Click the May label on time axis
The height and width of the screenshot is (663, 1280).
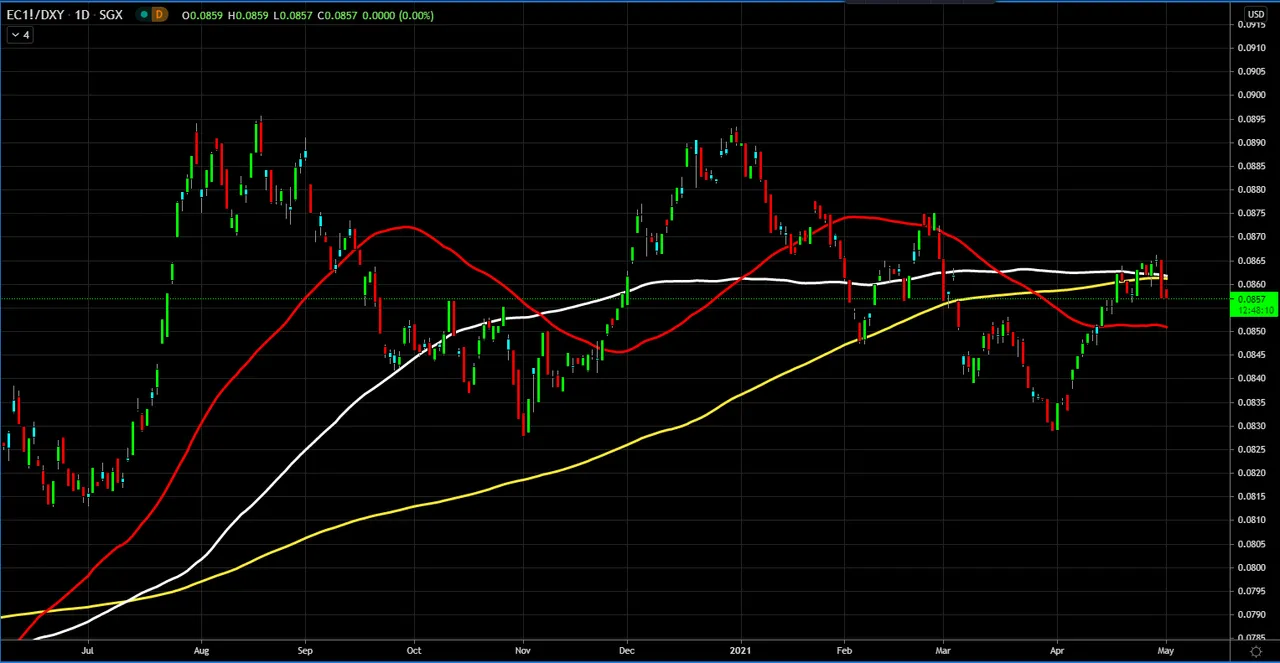(x=1166, y=650)
